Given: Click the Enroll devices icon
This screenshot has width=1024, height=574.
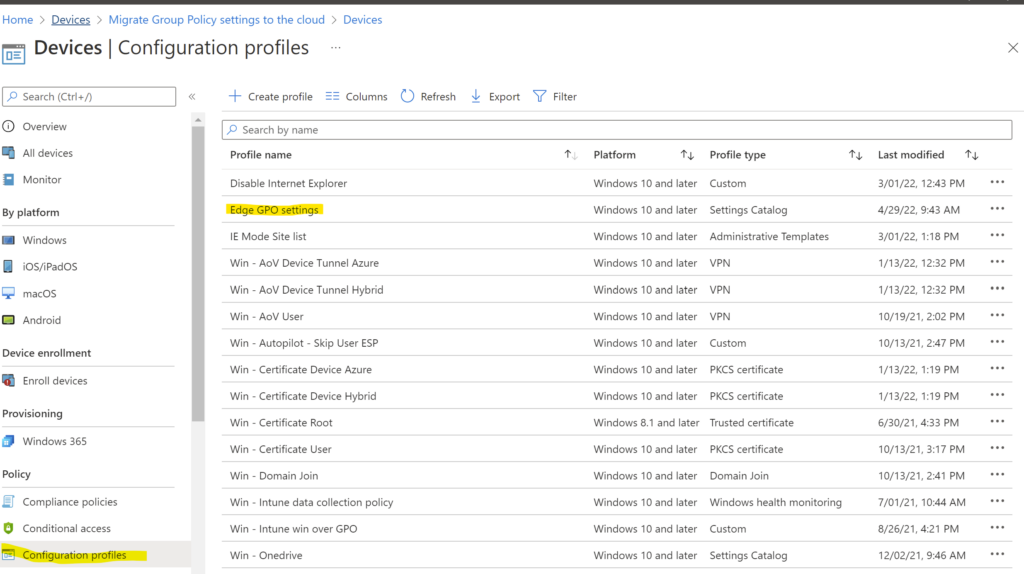Looking at the screenshot, I should point(8,380).
